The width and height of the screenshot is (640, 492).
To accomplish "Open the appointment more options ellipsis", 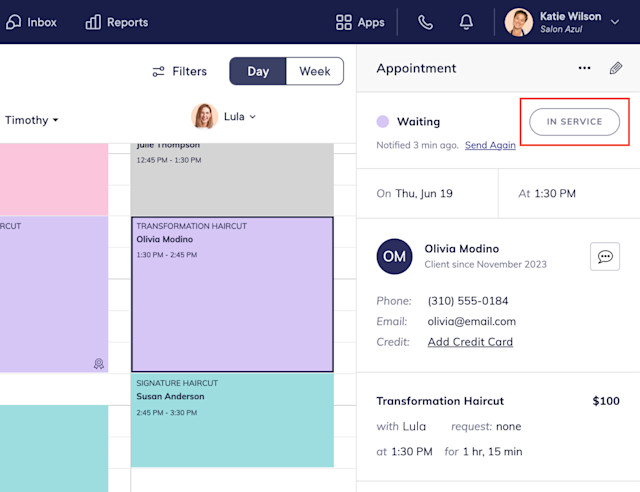I will (584, 68).
